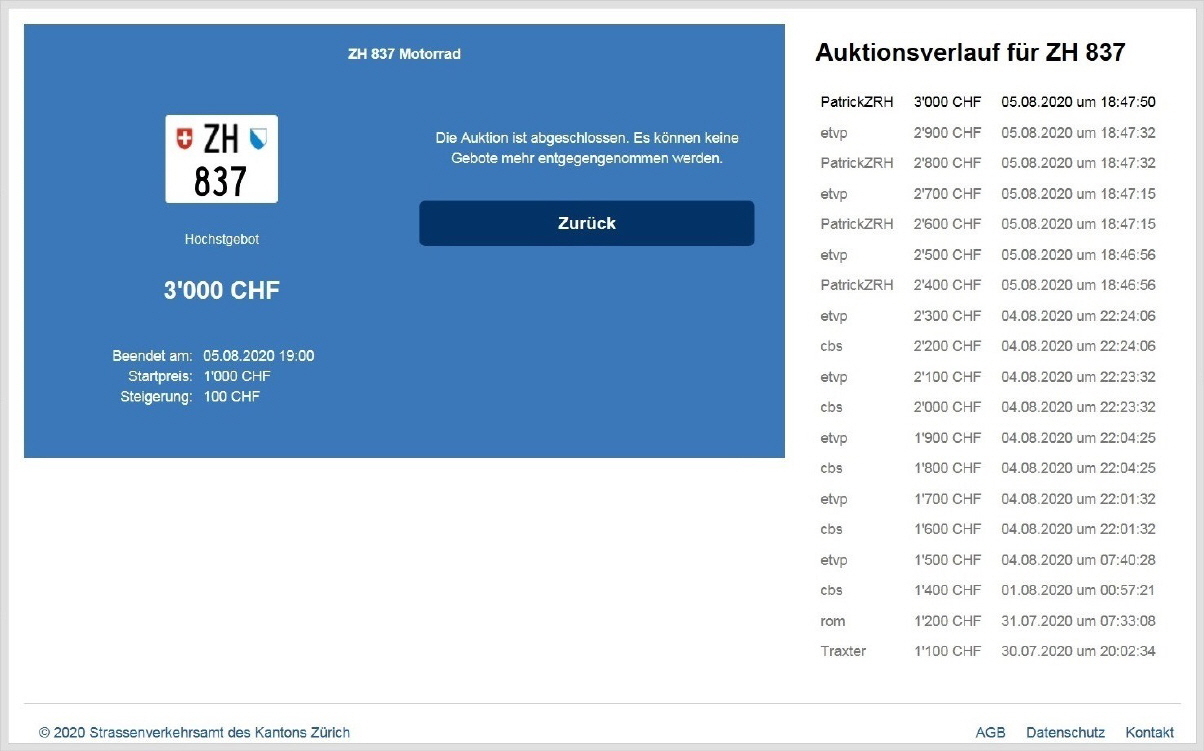
Task: Click the Steigerung 100 CHF value
Action: (x=231, y=397)
